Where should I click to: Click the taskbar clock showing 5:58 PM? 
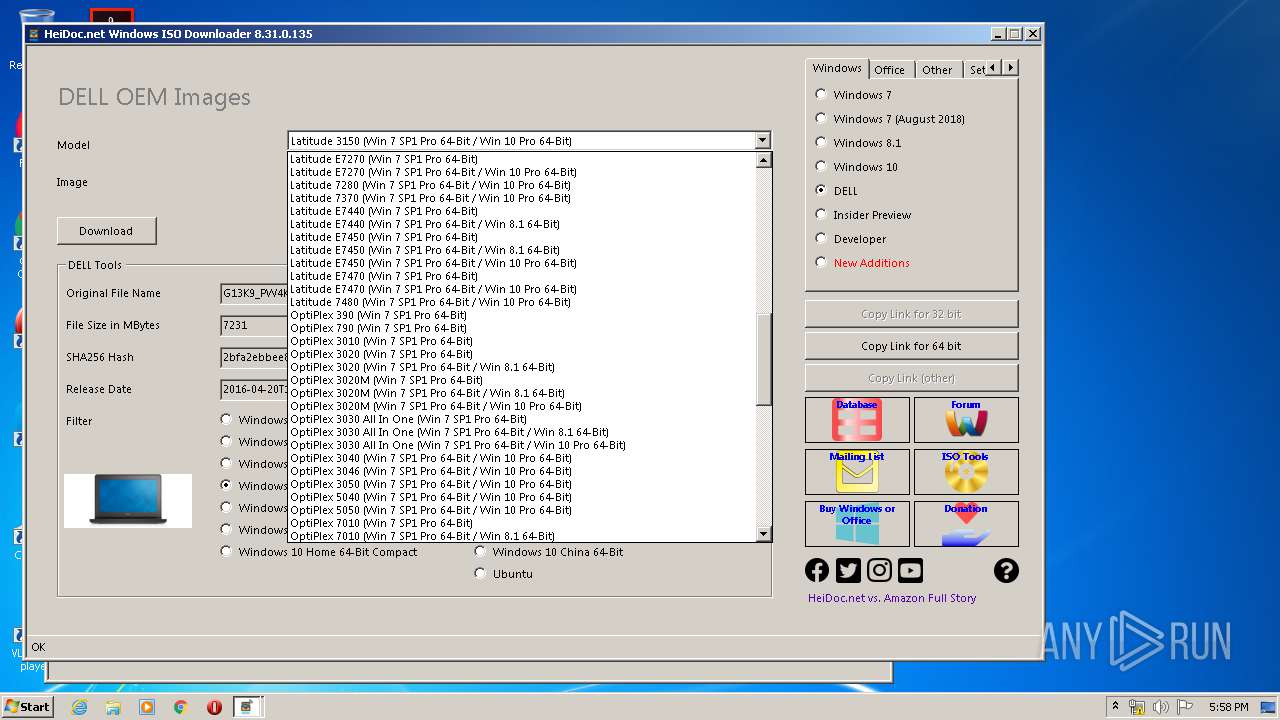coord(1228,707)
